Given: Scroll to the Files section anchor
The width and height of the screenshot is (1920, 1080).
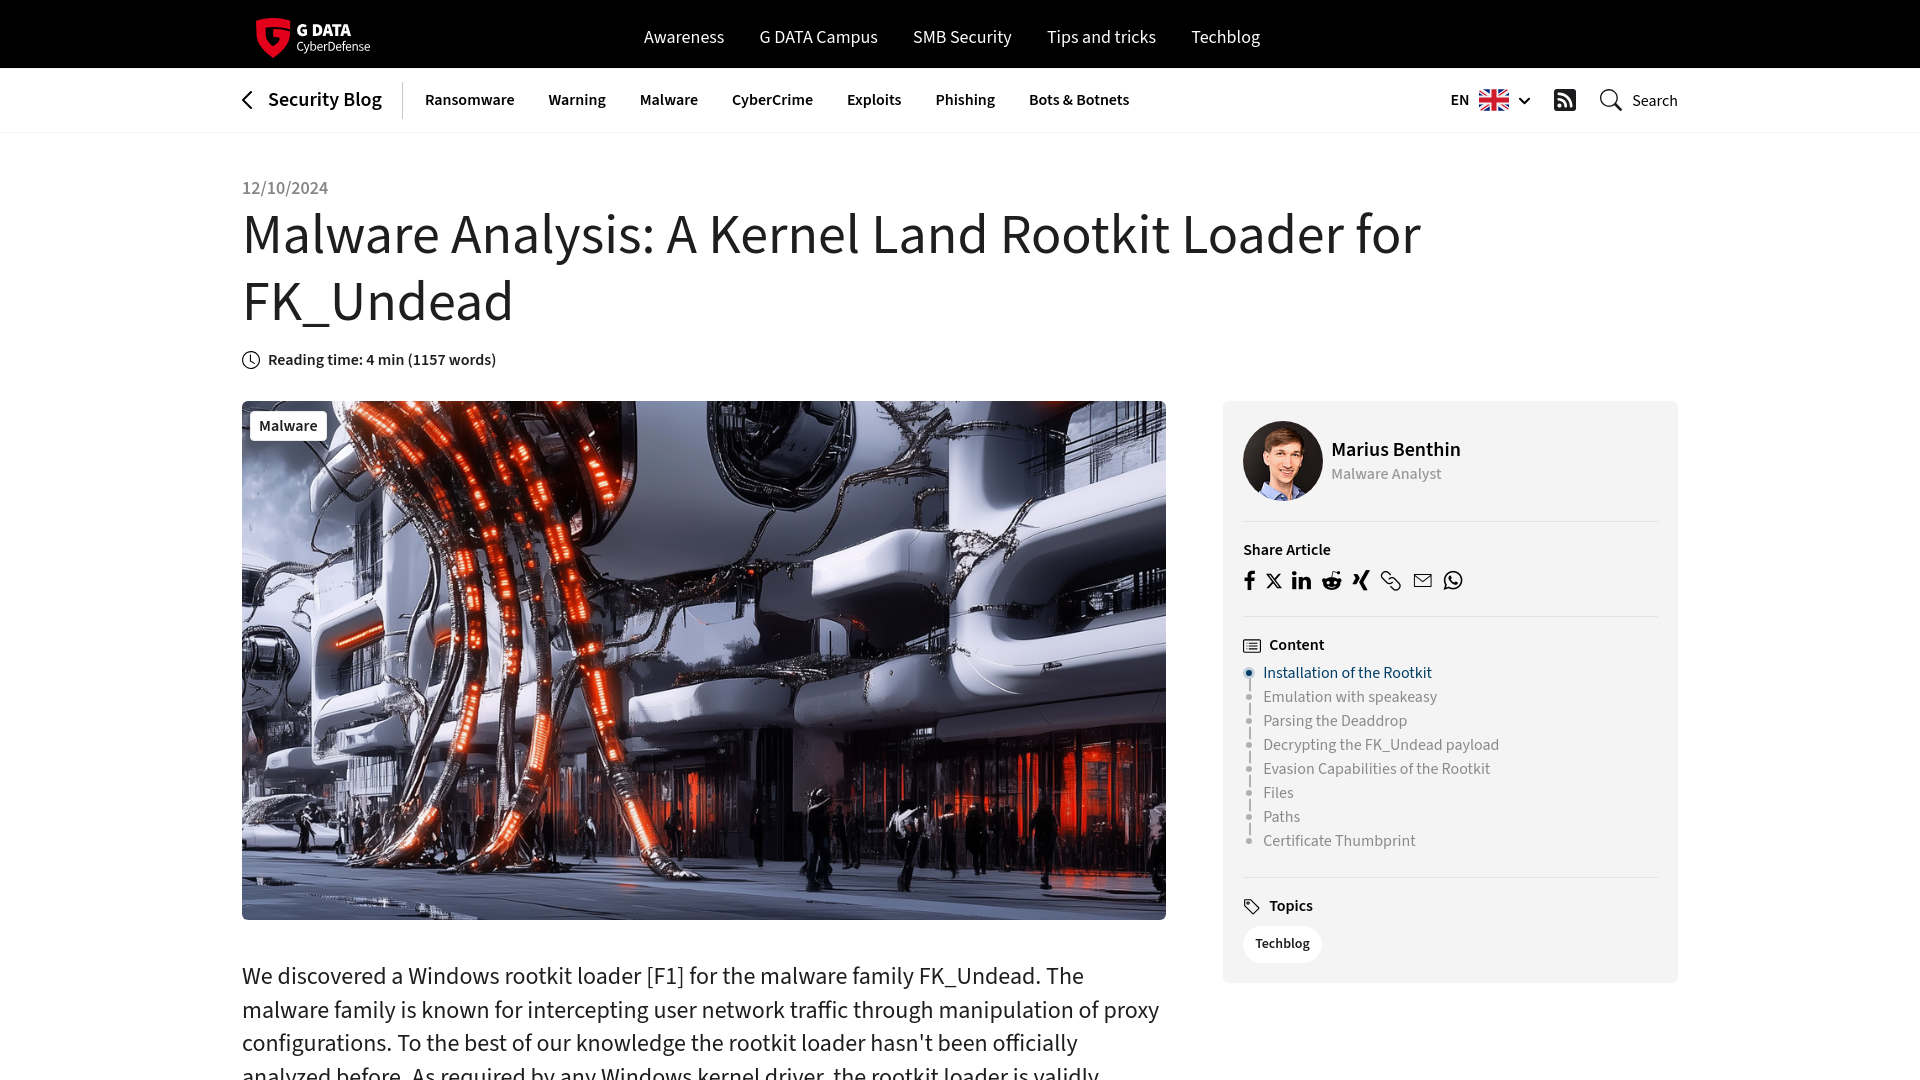Looking at the screenshot, I should (x=1278, y=791).
